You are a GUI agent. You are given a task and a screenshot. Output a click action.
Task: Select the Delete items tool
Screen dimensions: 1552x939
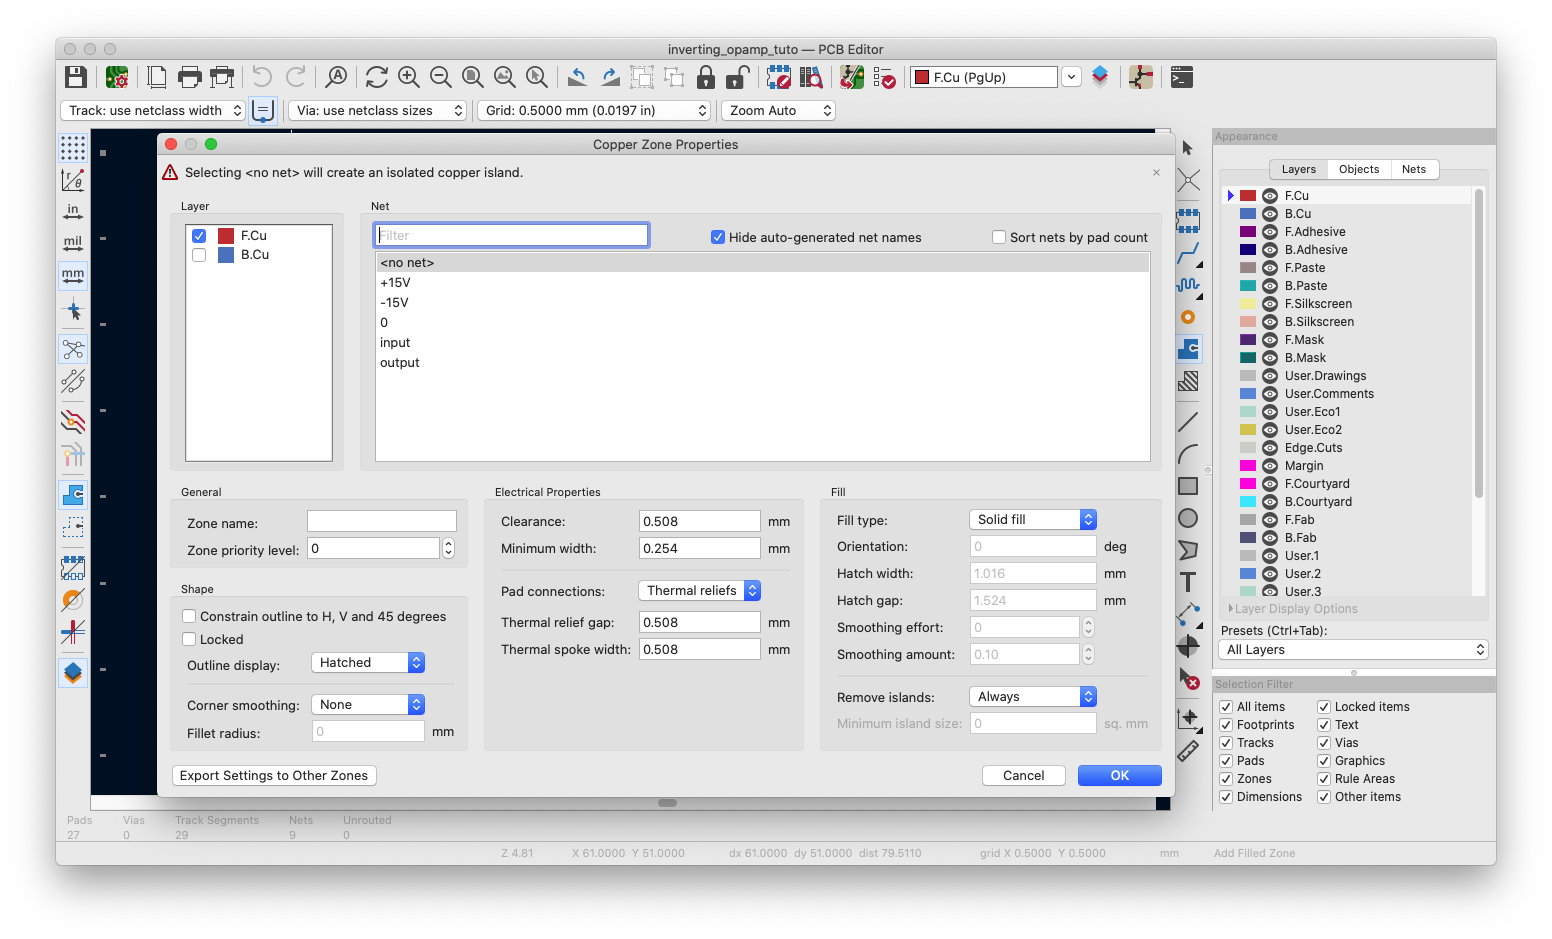pyautogui.click(x=1188, y=679)
